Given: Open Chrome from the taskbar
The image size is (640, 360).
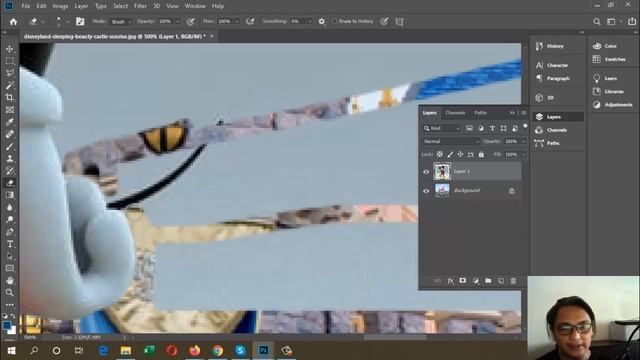Looking at the screenshot, I should click(218, 350).
